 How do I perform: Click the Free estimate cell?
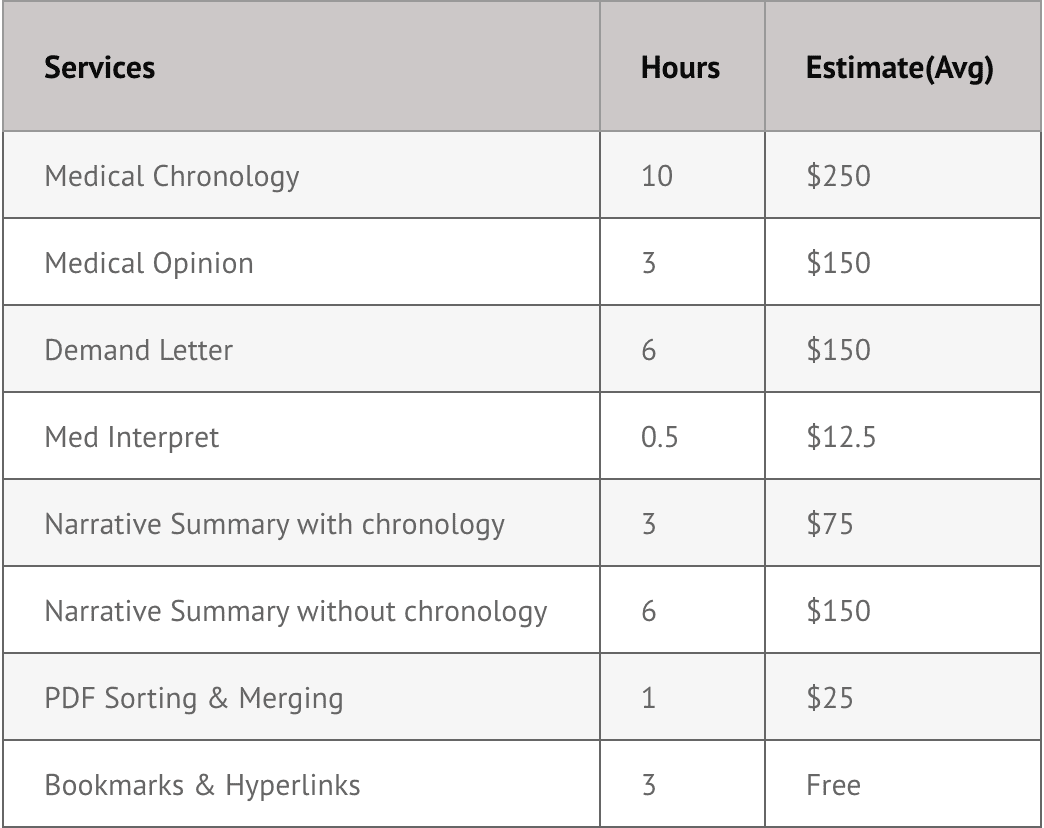coord(833,785)
